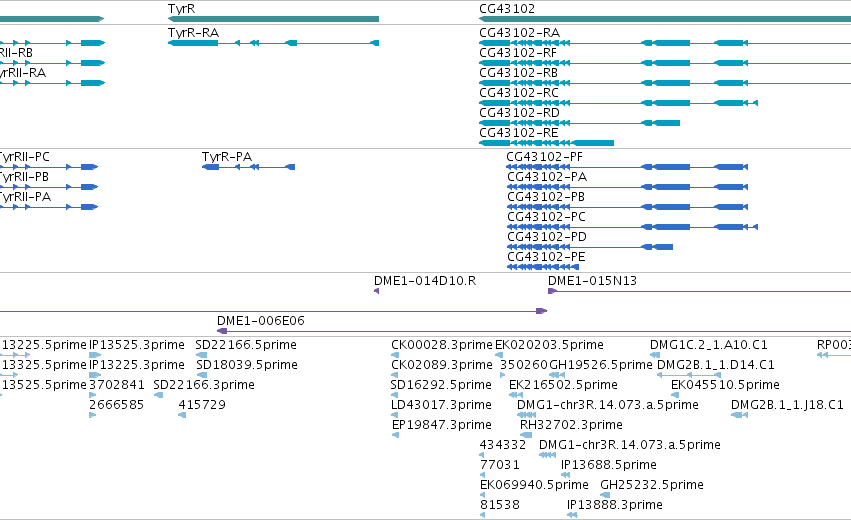Click the CG43102-PC protein label
The height and width of the screenshot is (520, 851).
pyautogui.click(x=547, y=217)
